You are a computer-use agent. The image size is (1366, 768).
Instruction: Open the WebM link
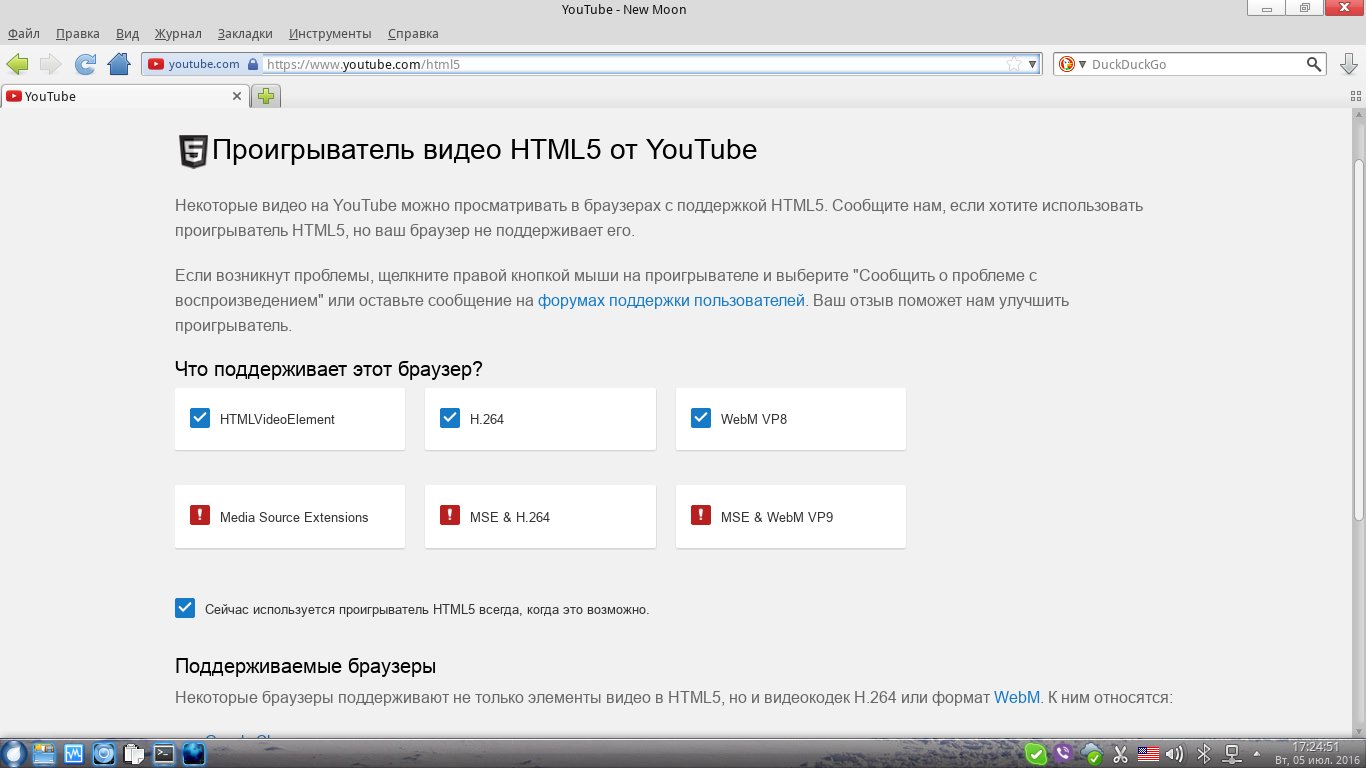coord(1017,697)
